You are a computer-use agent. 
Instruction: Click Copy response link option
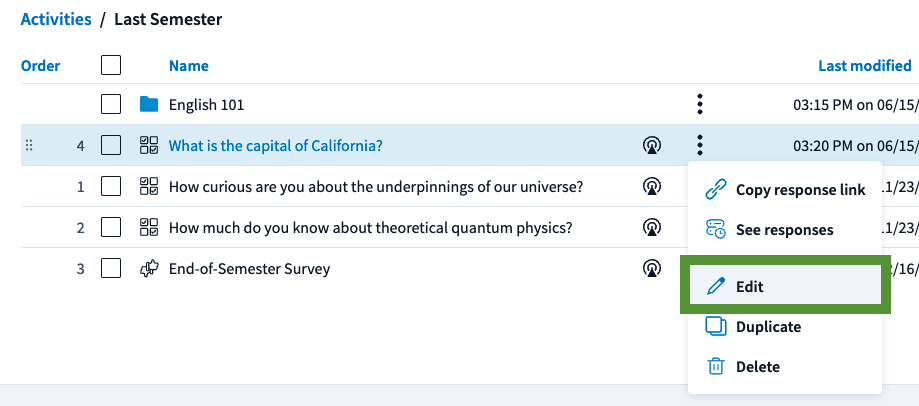tap(785, 190)
